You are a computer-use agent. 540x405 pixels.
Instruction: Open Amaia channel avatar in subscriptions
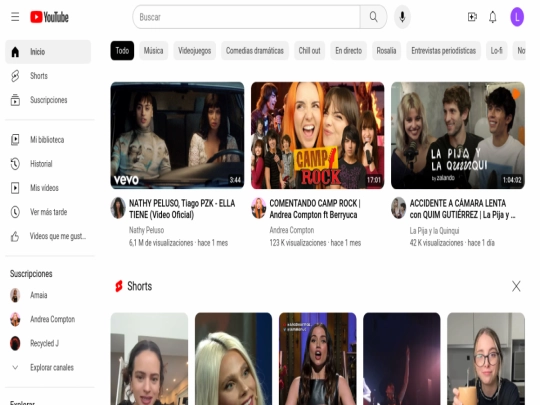point(15,295)
